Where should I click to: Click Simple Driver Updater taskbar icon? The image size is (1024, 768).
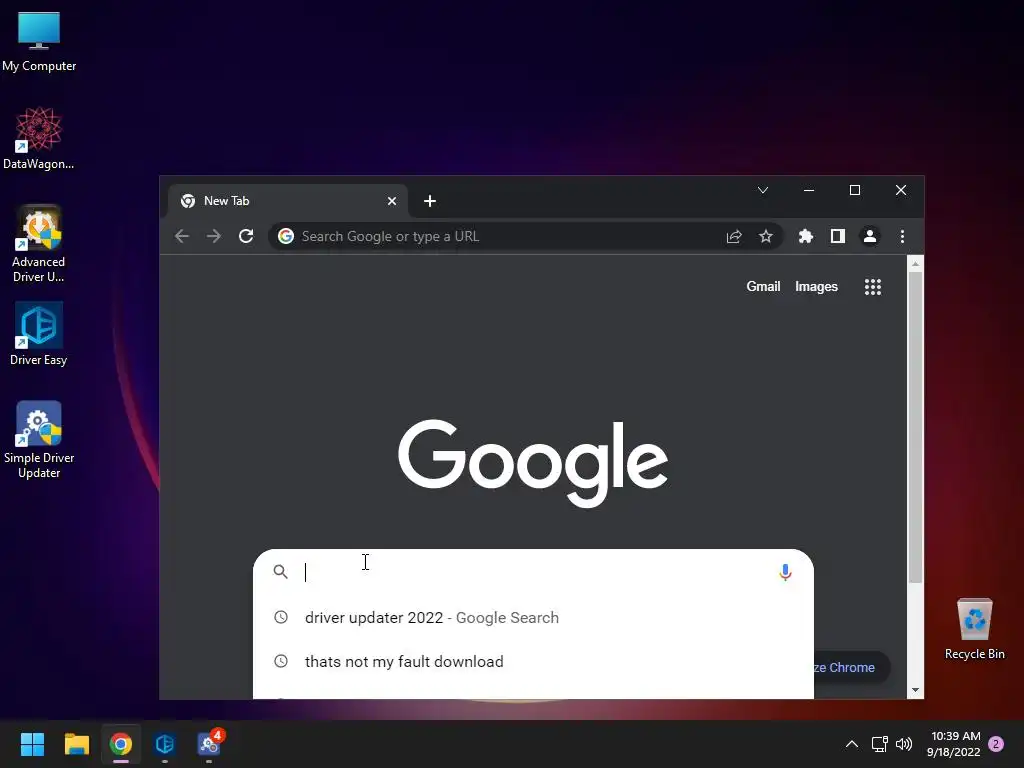(x=209, y=744)
